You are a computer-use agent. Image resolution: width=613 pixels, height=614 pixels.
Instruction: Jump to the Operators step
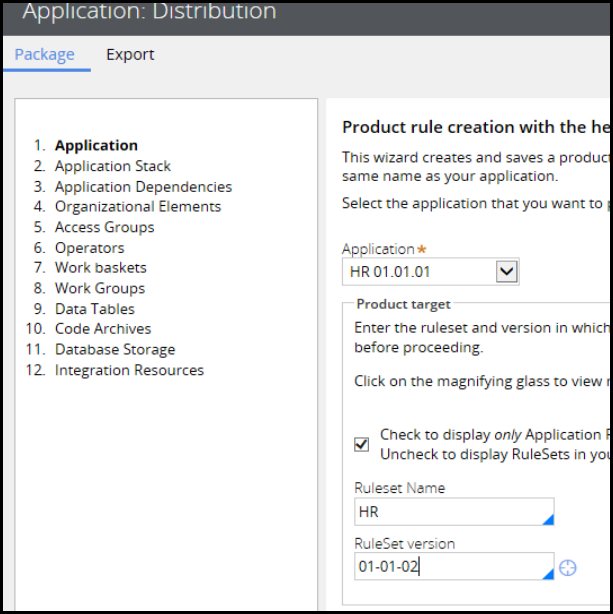pos(89,248)
